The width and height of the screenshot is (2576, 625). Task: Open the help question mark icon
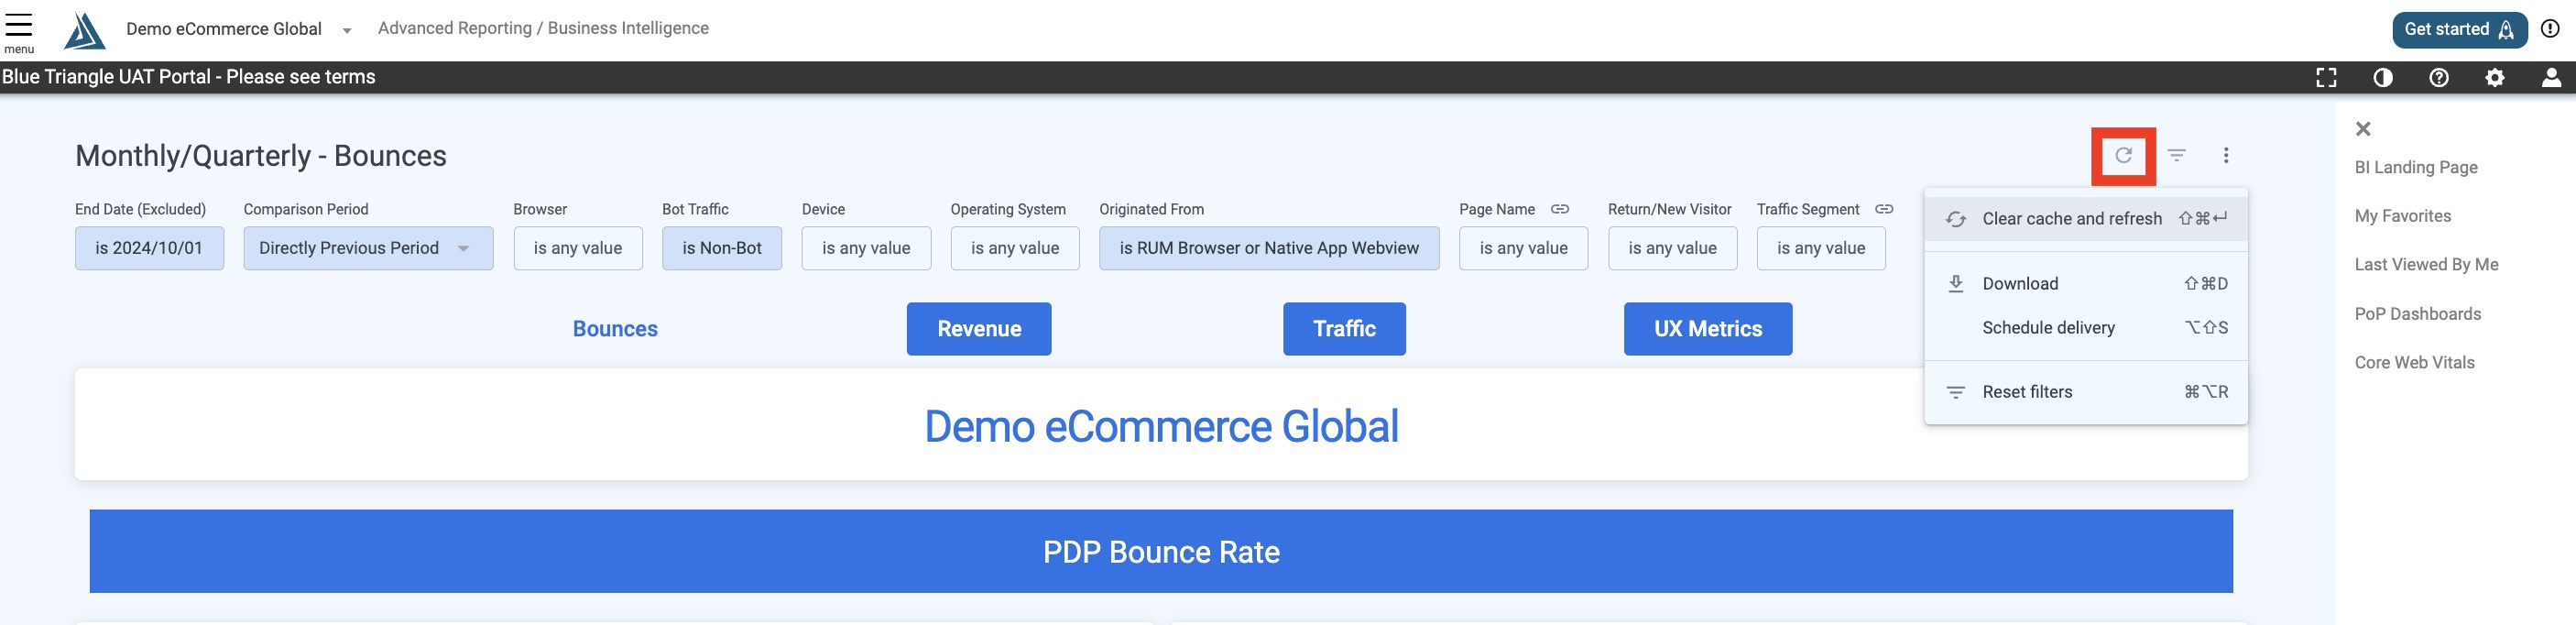pyautogui.click(x=2439, y=78)
